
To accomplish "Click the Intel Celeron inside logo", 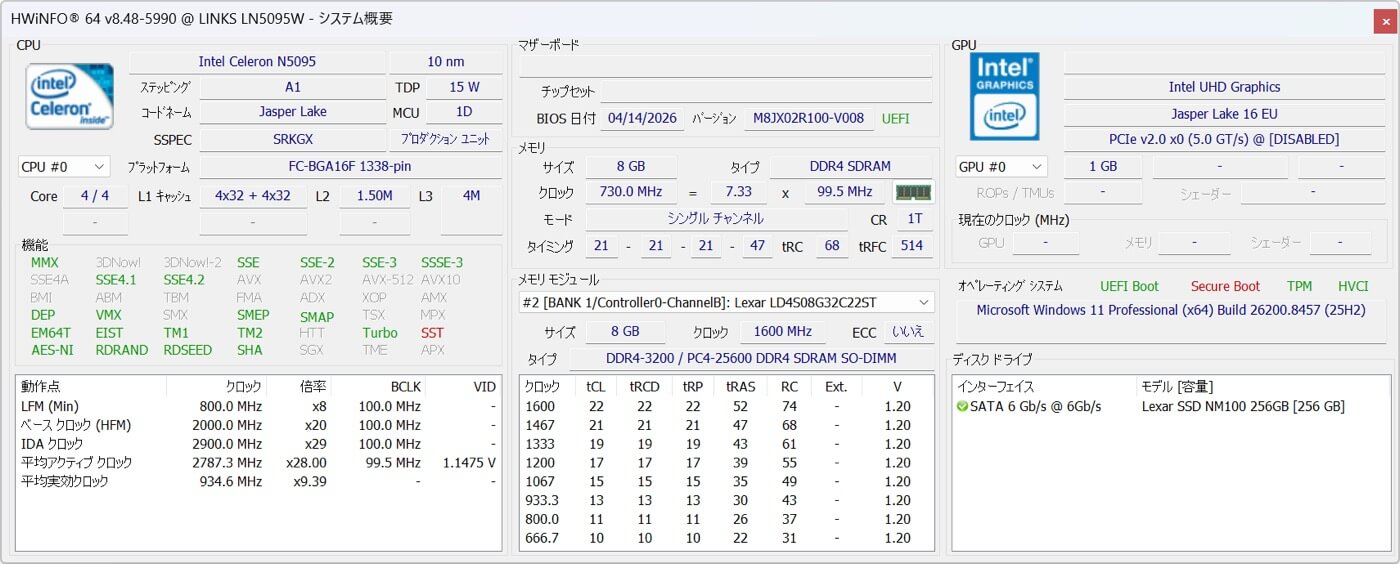I will point(70,97).
